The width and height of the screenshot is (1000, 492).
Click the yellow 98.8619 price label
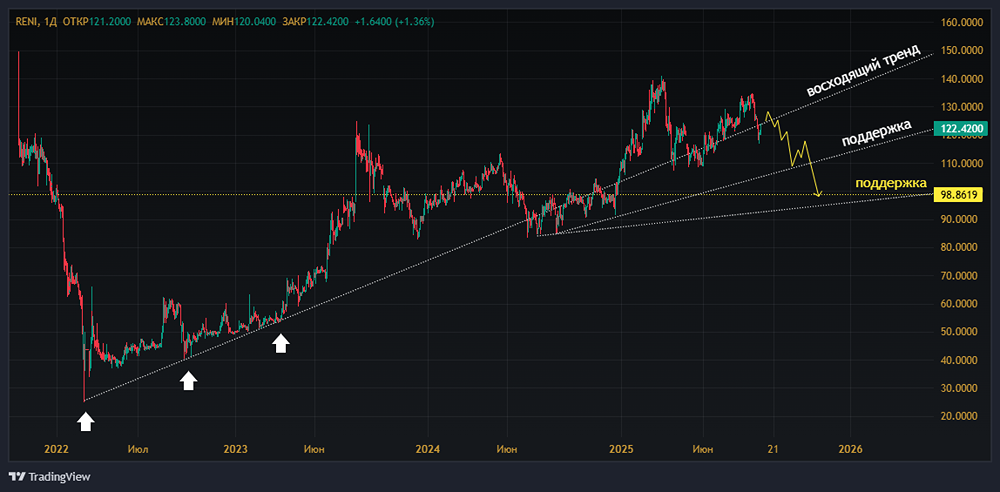pos(957,194)
